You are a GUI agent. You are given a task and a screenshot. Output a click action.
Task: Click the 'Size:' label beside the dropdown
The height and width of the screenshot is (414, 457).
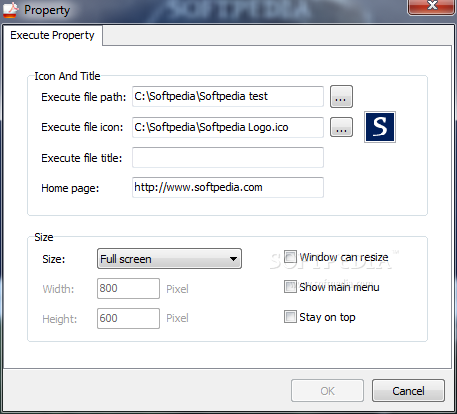(x=54, y=259)
